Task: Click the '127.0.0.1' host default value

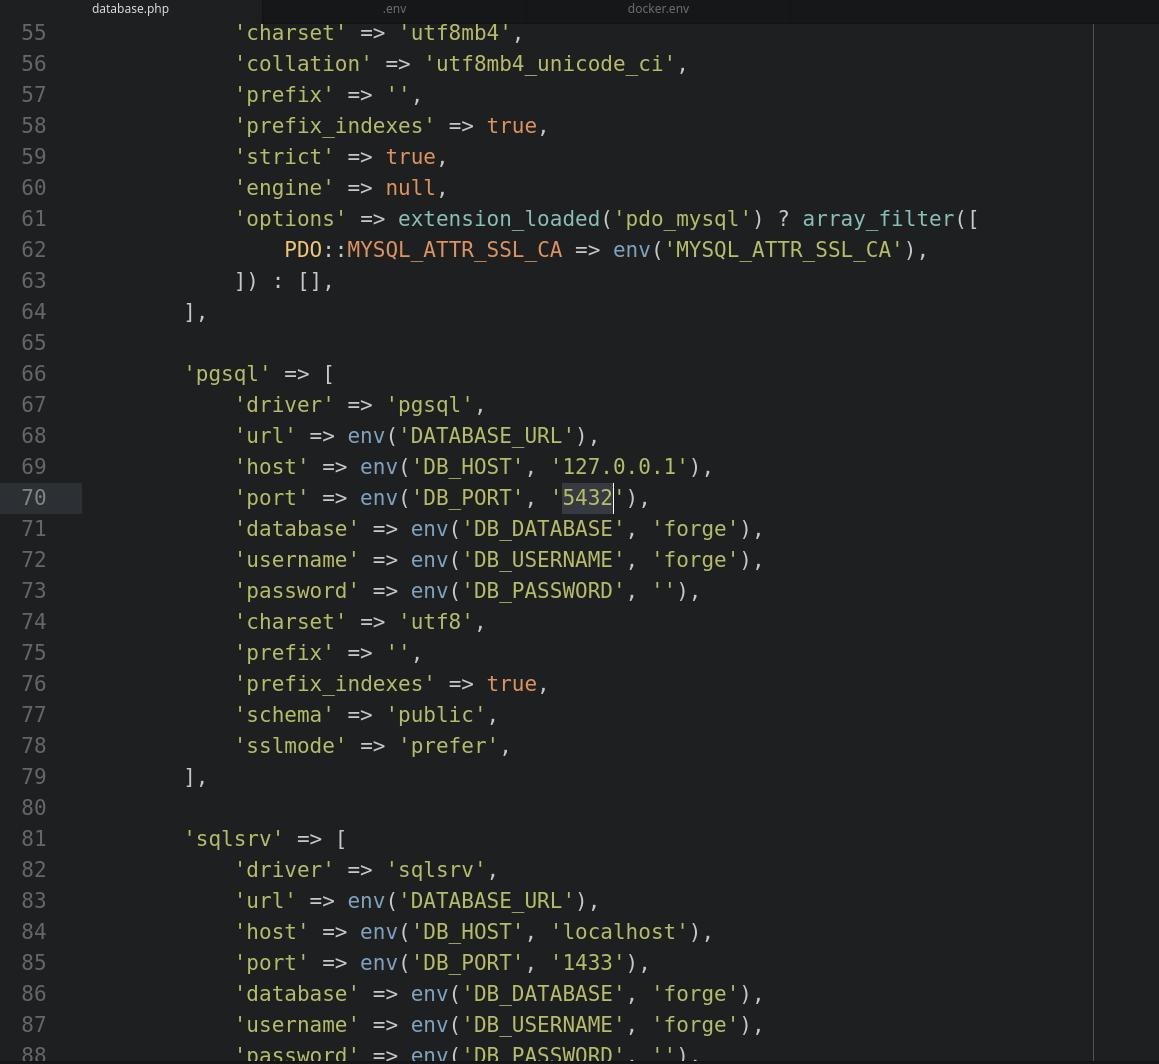Action: pyautogui.click(x=619, y=467)
